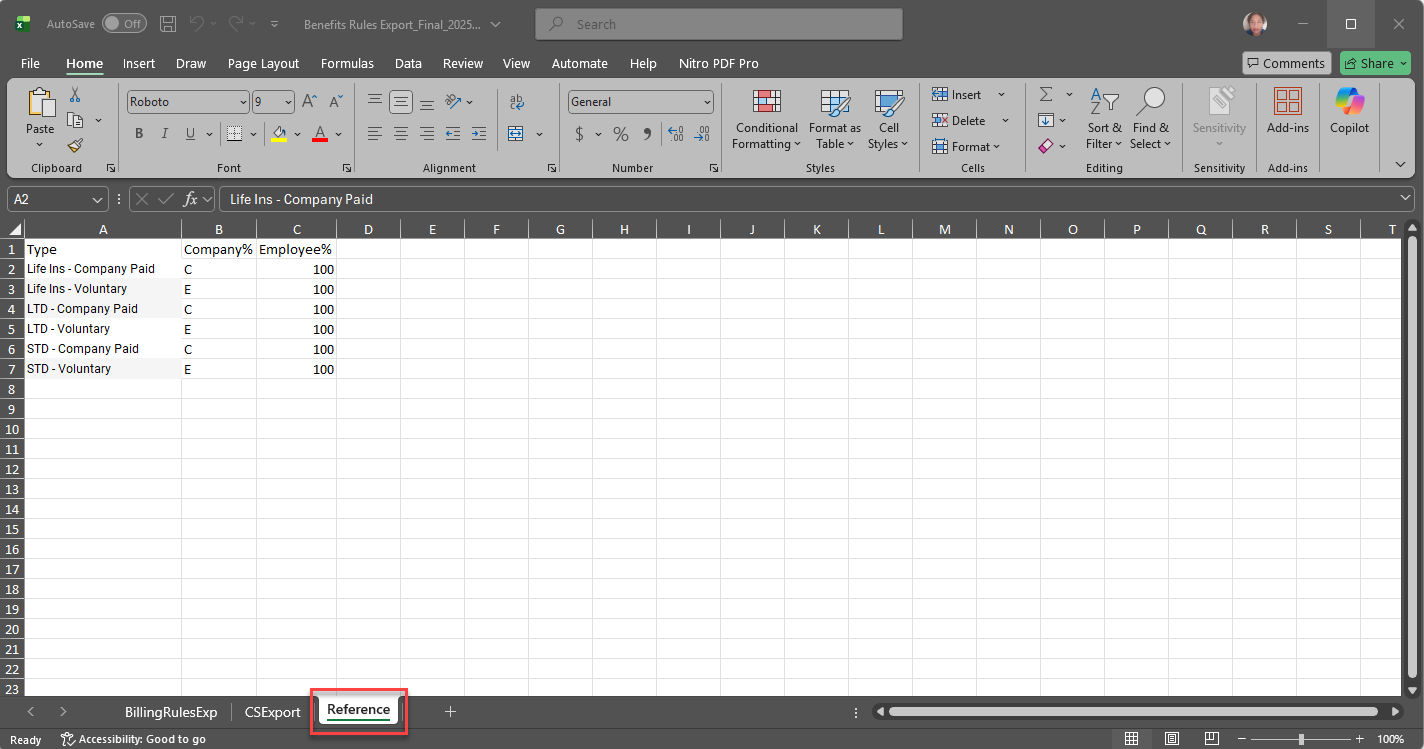Image resolution: width=1424 pixels, height=749 pixels.
Task: Open the Comments button
Action: pyautogui.click(x=1286, y=63)
